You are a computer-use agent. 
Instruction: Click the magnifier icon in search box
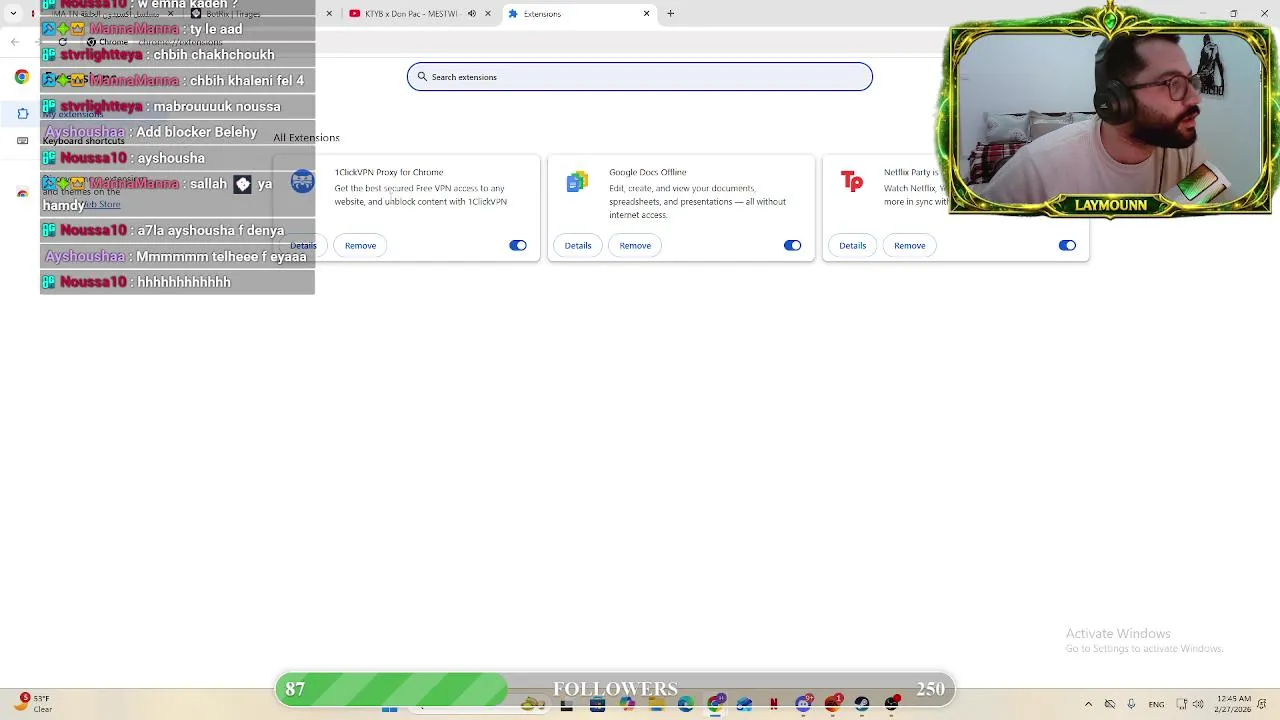[x=422, y=77]
